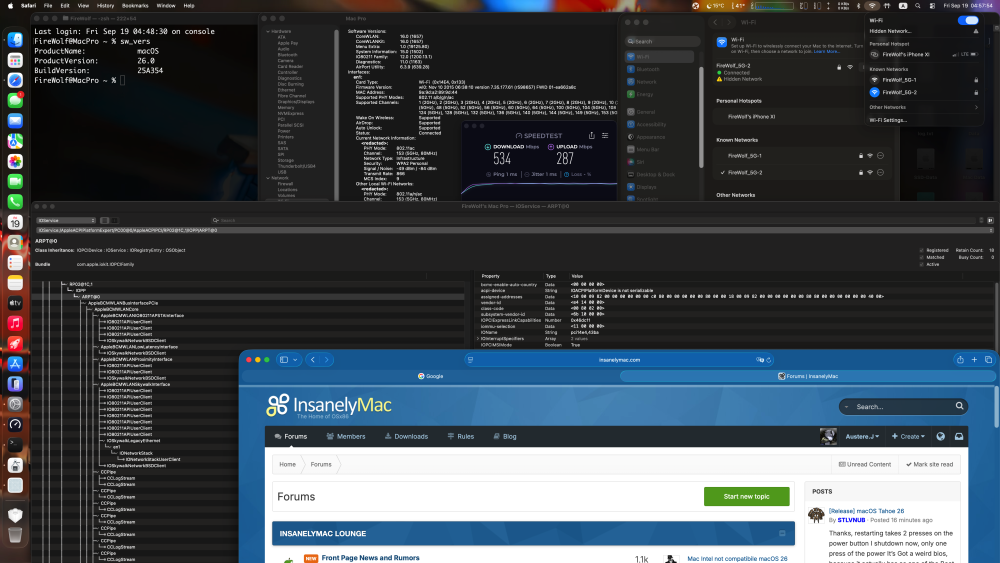Viewport: 1000px width, 563px height.
Task: Turn off Wi-Fi switch in dropdown
Action: pos(968,20)
